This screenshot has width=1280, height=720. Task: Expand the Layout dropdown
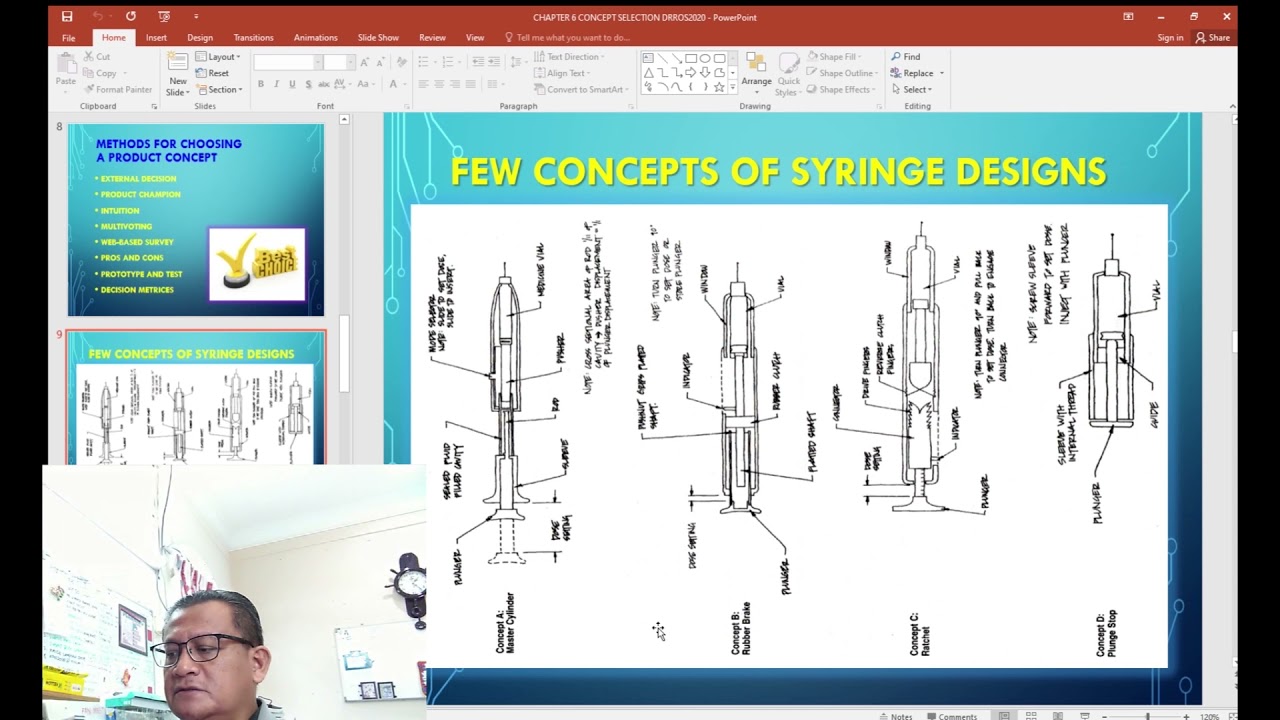coord(218,57)
